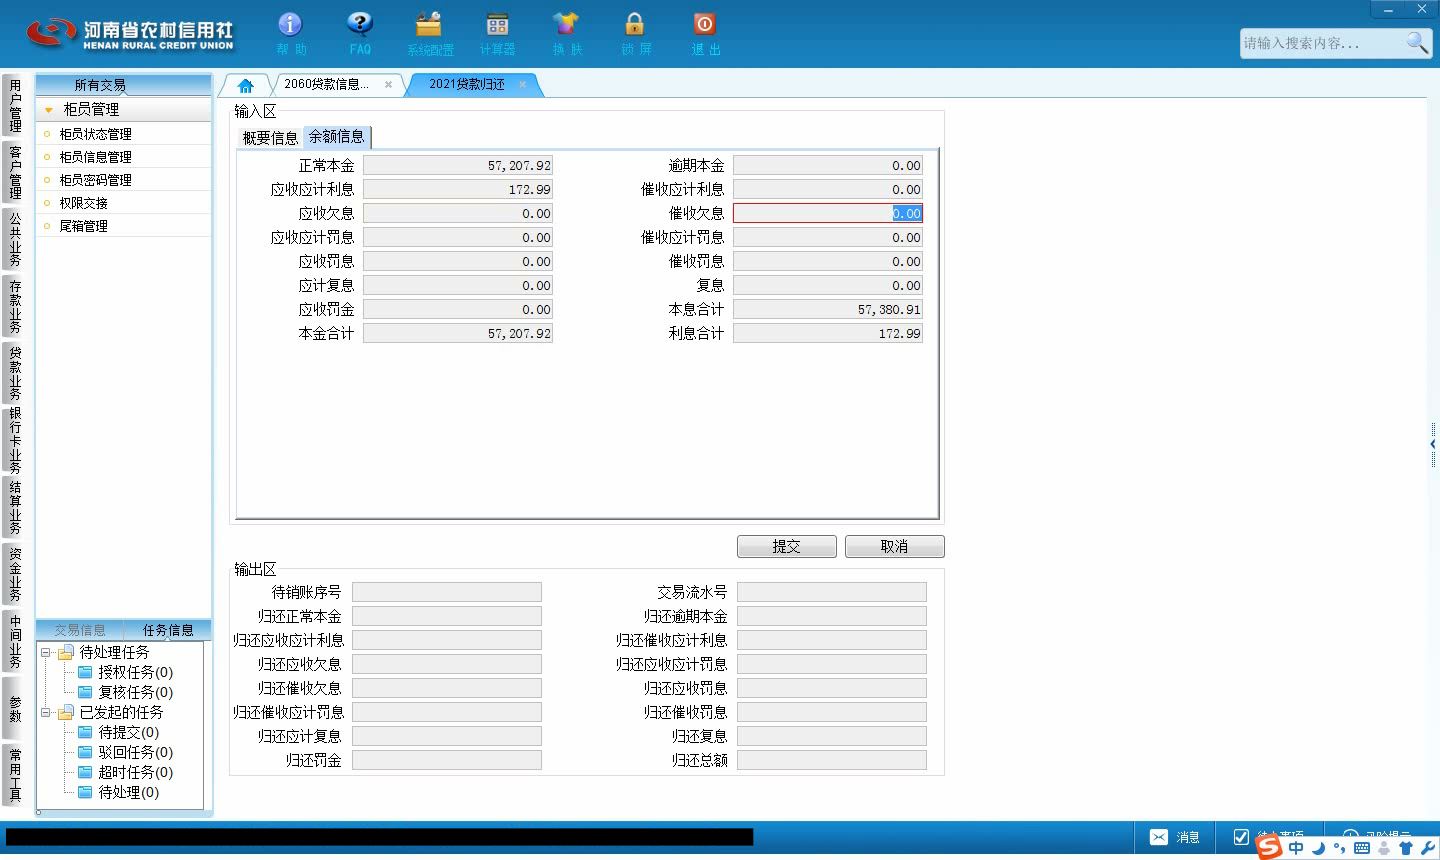Click the 取消 cancel button
This screenshot has height=860, width=1440.
[x=894, y=546]
